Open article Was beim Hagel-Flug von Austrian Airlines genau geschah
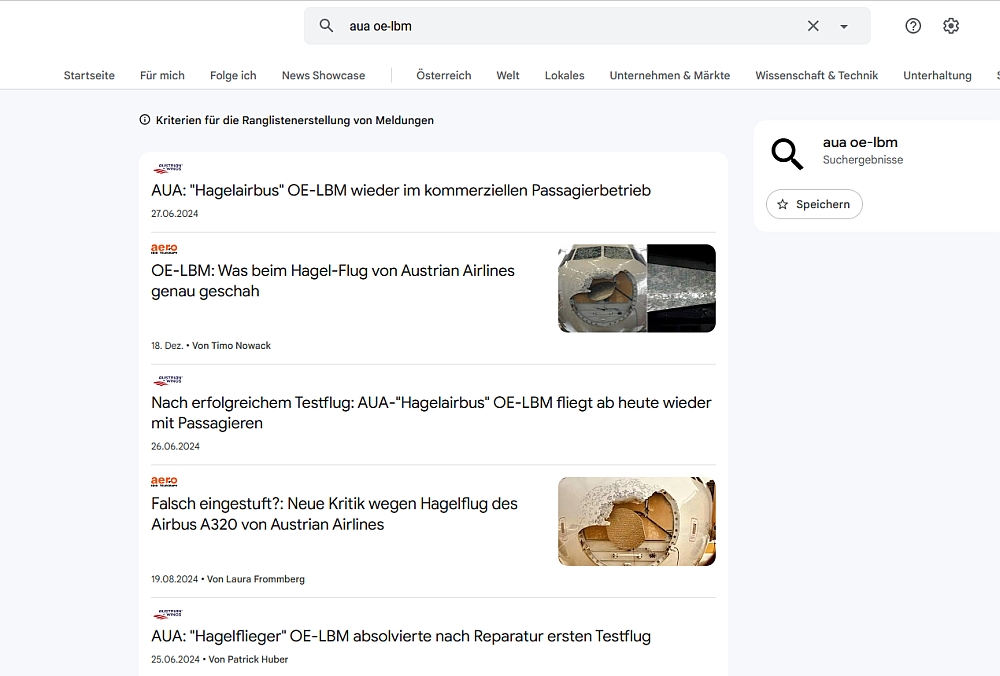 333,281
